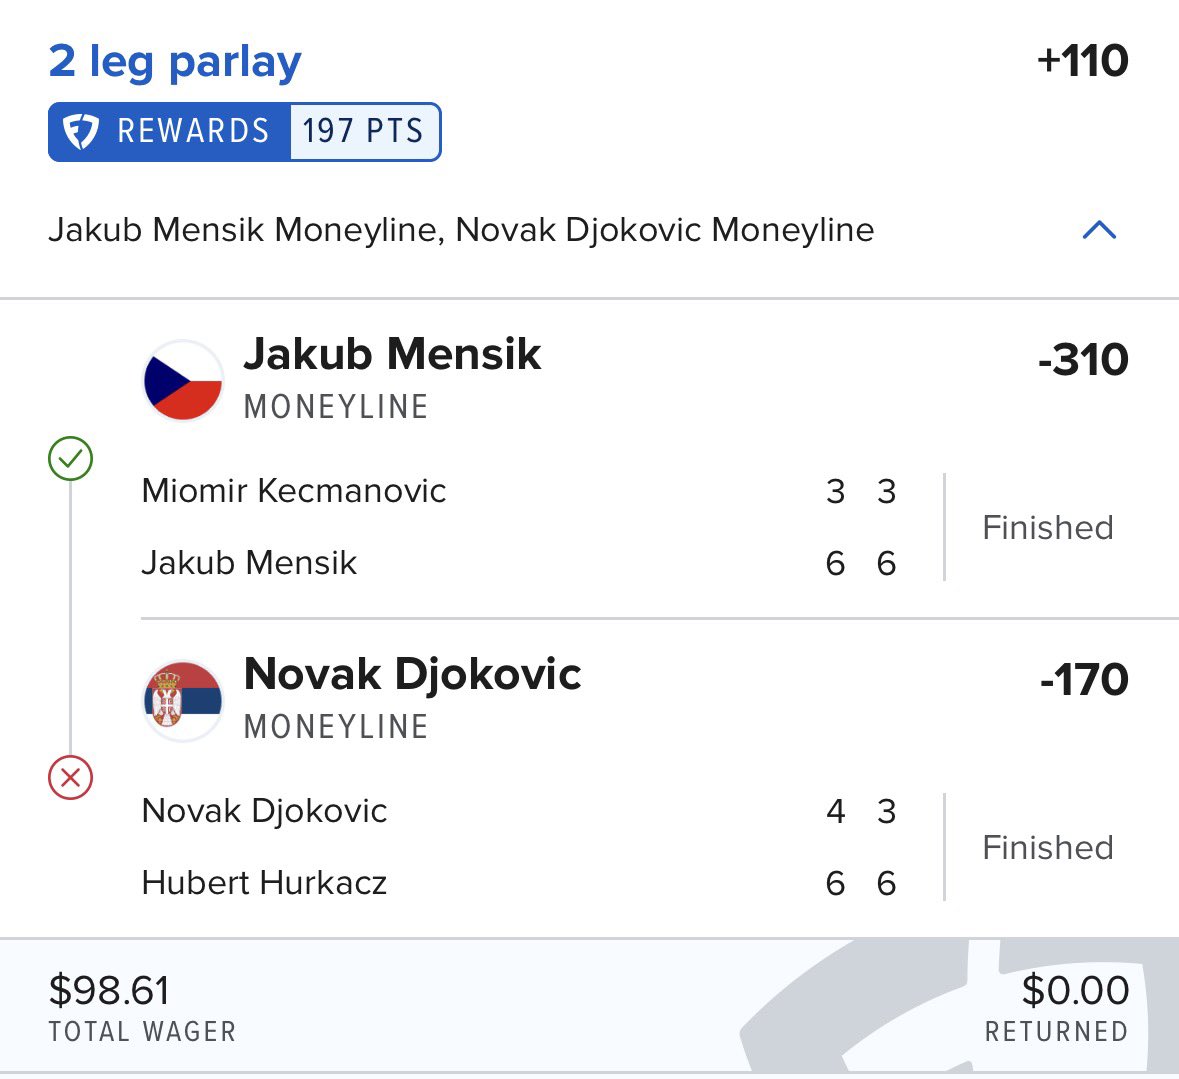Select the Miomir Kecmanovic score row
The width and height of the screenshot is (1179, 1079).
click(519, 491)
